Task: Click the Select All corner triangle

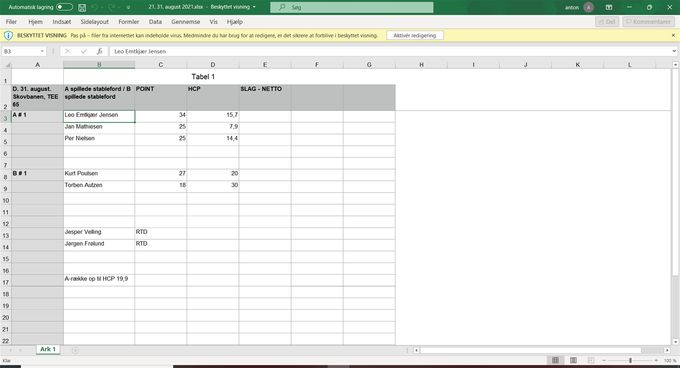Action: tap(8, 65)
